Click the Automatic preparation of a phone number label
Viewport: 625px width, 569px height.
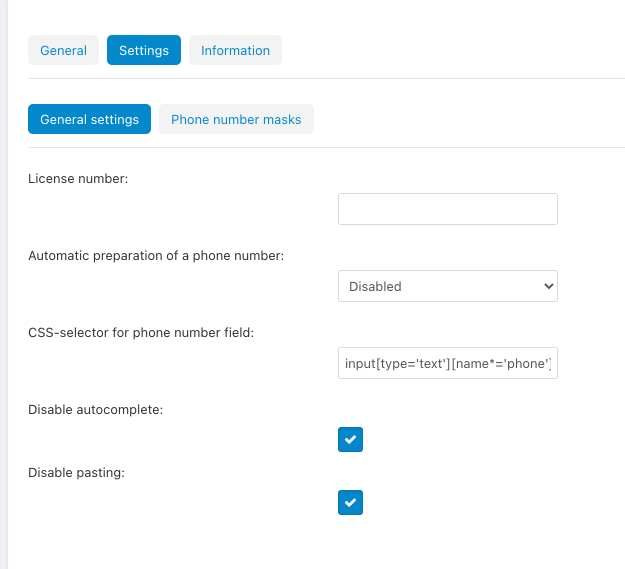tap(156, 255)
